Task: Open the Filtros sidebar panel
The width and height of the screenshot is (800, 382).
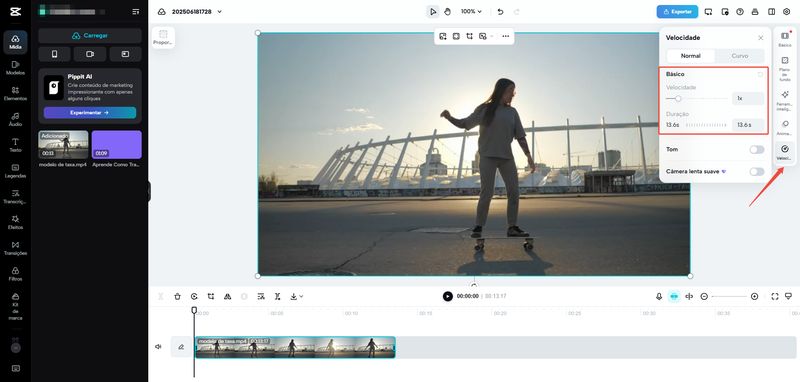Action: coord(15,273)
